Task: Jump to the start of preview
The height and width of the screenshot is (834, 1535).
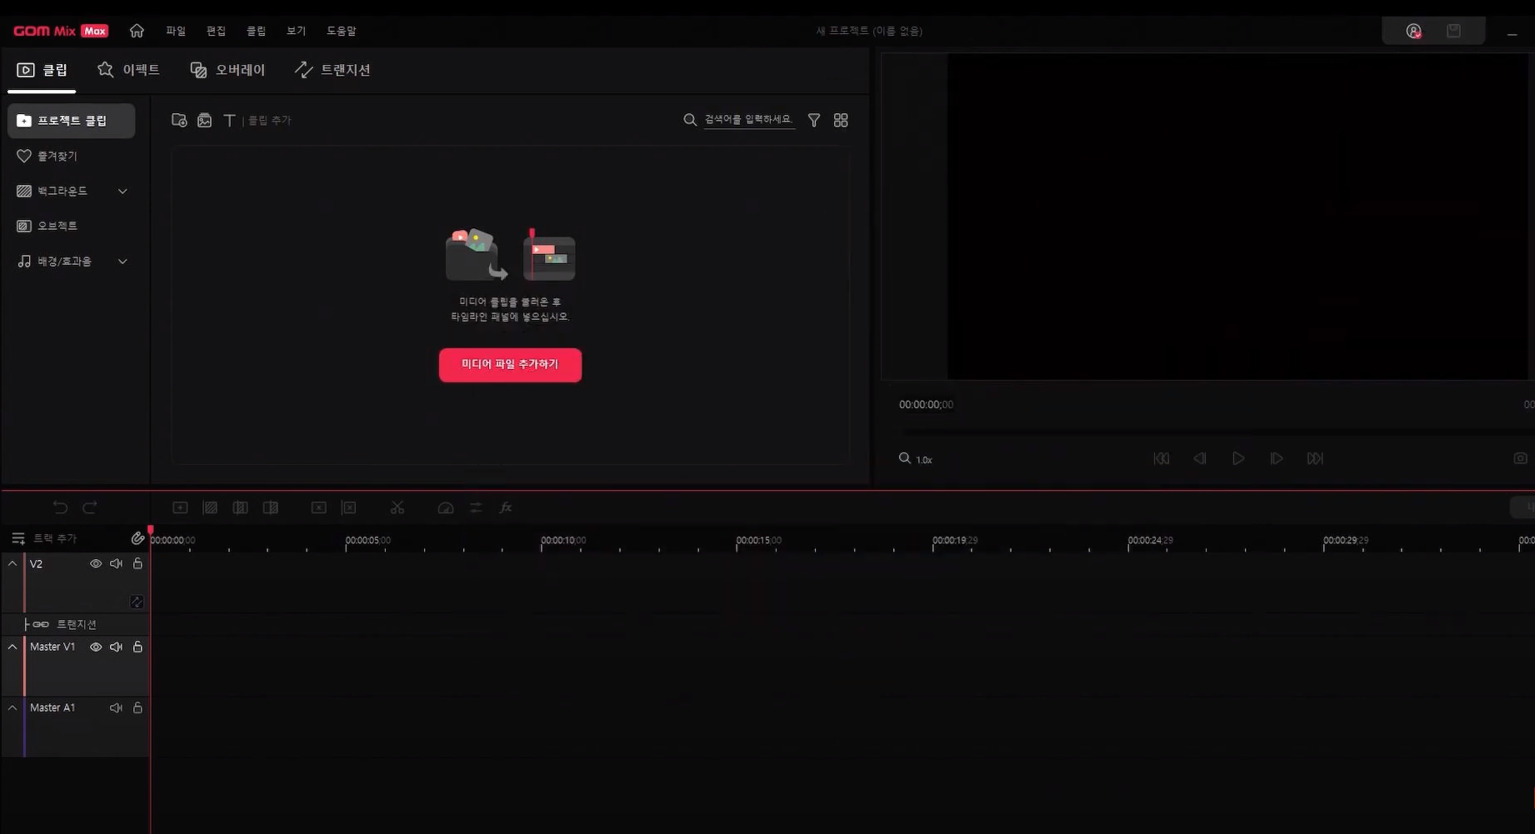Action: [x=1161, y=459]
